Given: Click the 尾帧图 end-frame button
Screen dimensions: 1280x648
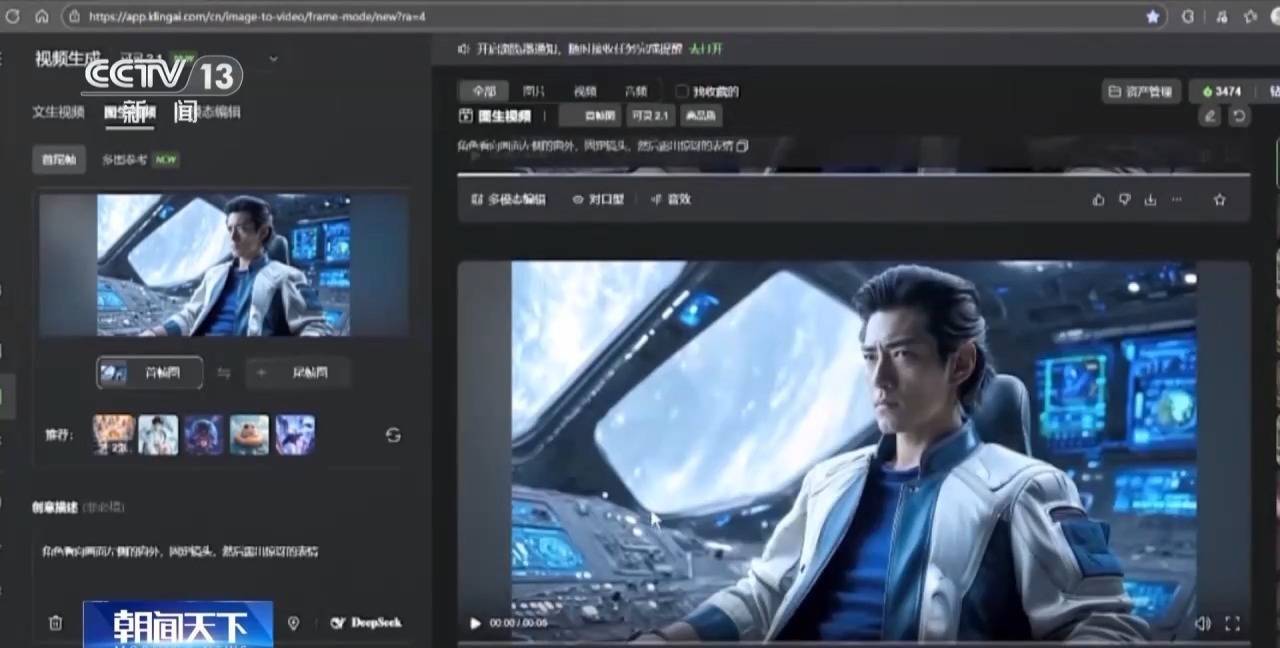Looking at the screenshot, I should (297, 372).
